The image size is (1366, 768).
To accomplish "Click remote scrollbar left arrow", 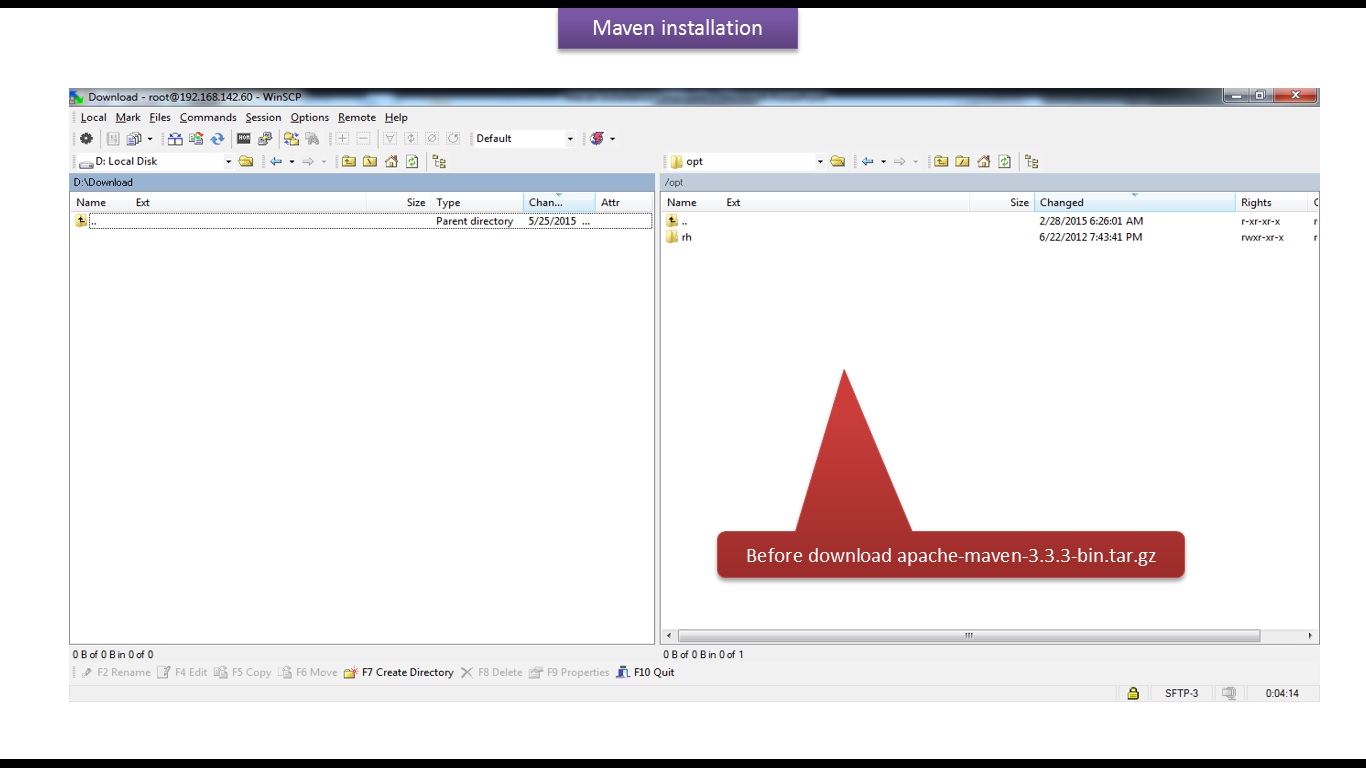I will point(669,636).
